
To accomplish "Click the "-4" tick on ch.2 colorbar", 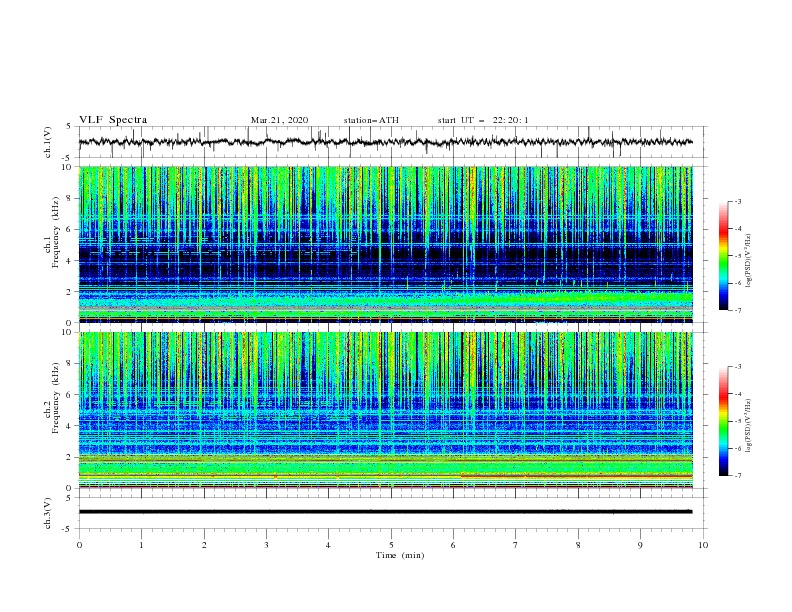I will click(x=737, y=394).
